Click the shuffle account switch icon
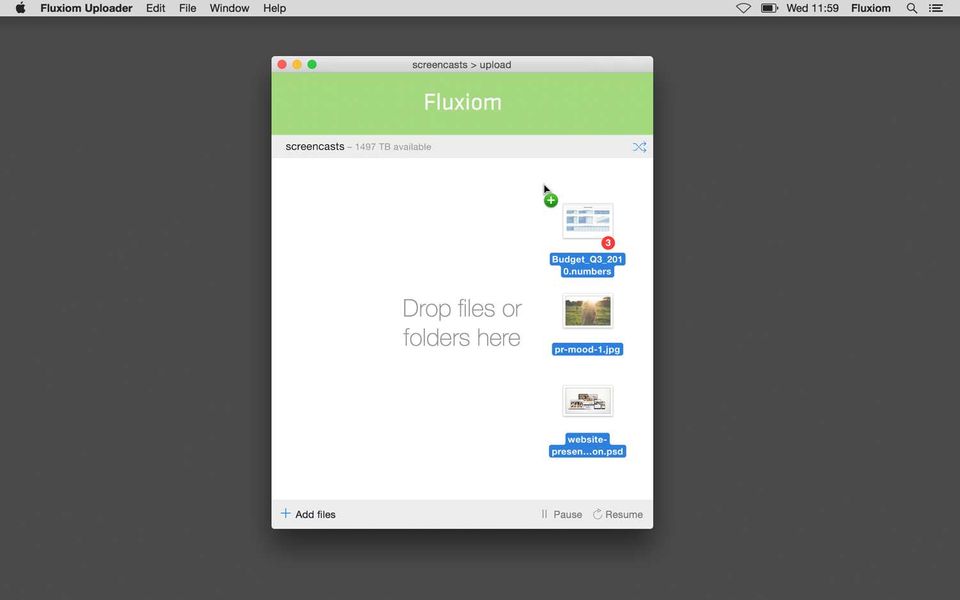960x600 pixels. tap(639, 147)
